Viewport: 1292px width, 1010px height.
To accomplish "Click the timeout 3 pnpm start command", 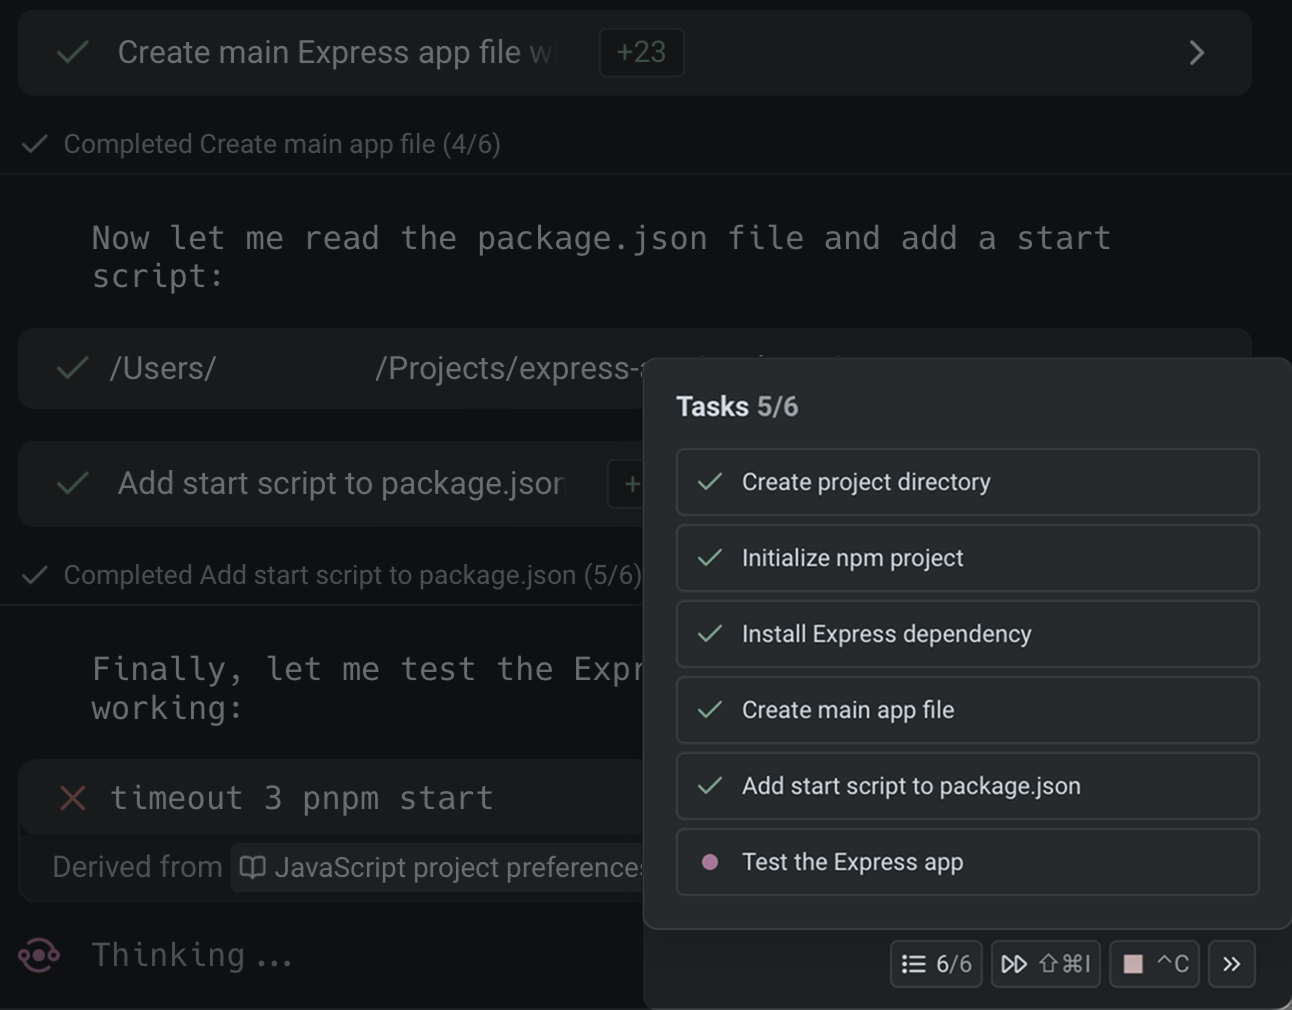I will pos(301,798).
